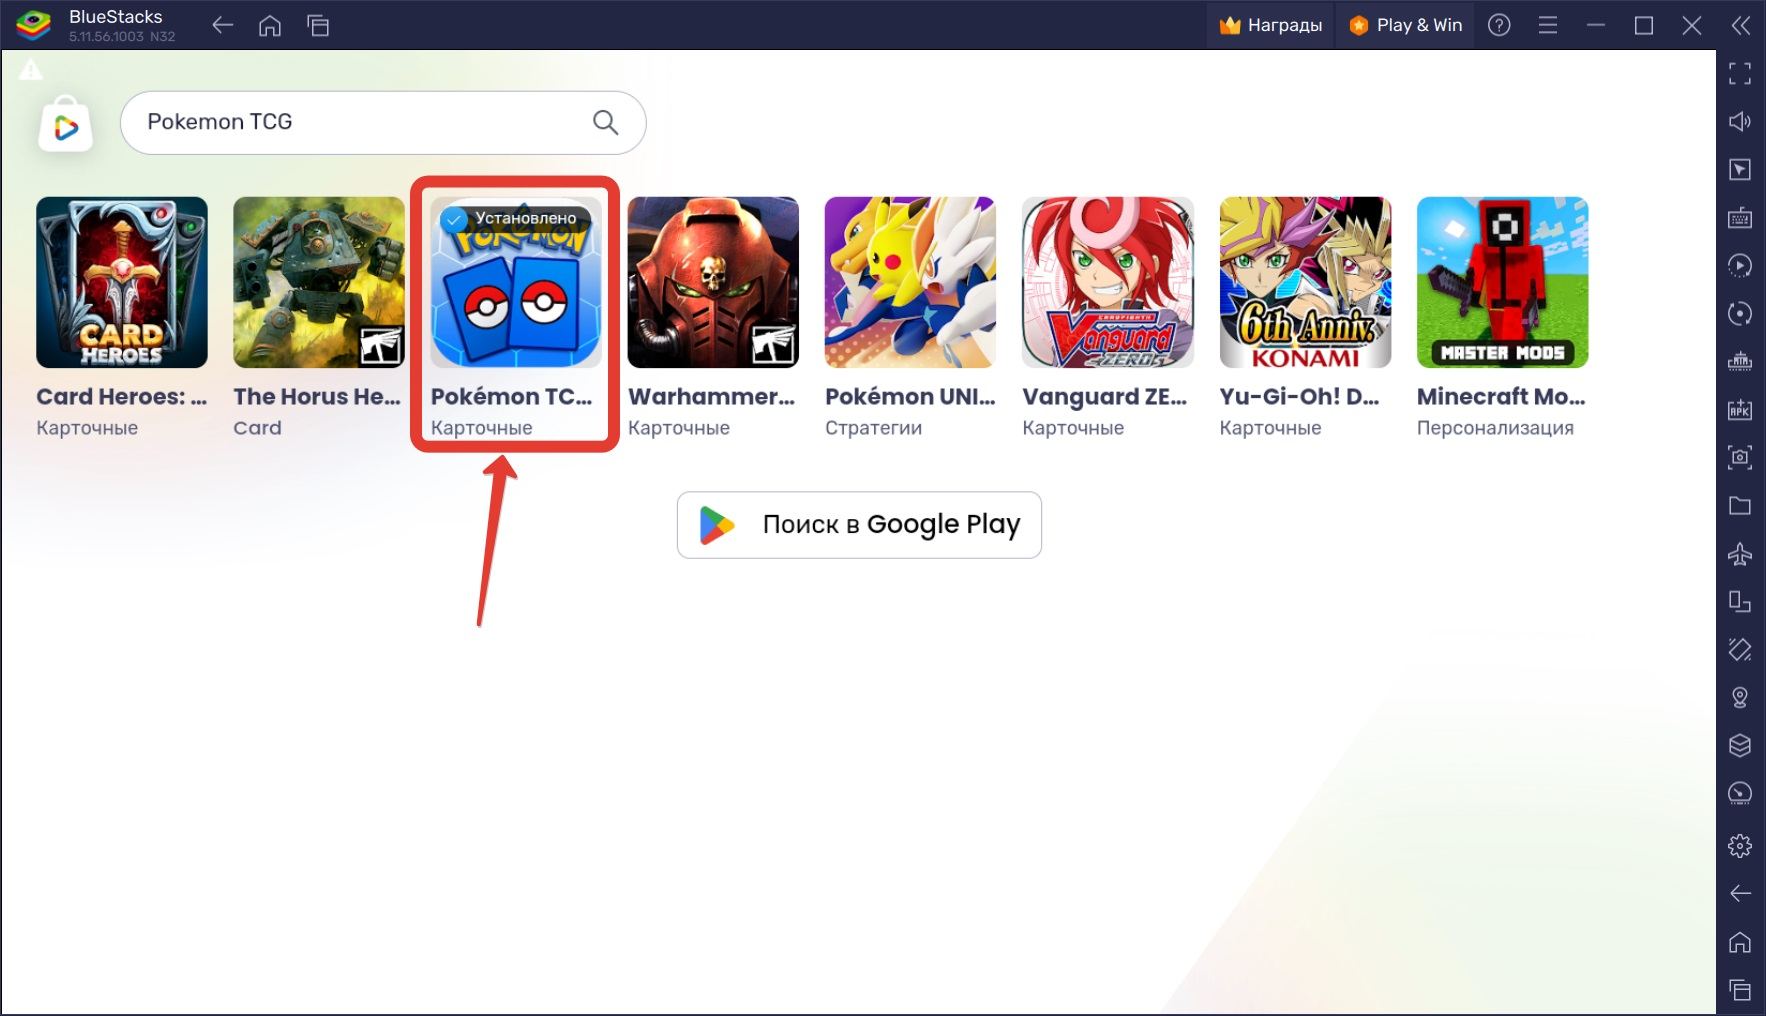The image size is (1766, 1016).
Task: Open the installed Pokémon TCG app thumbnail
Action: point(516,282)
